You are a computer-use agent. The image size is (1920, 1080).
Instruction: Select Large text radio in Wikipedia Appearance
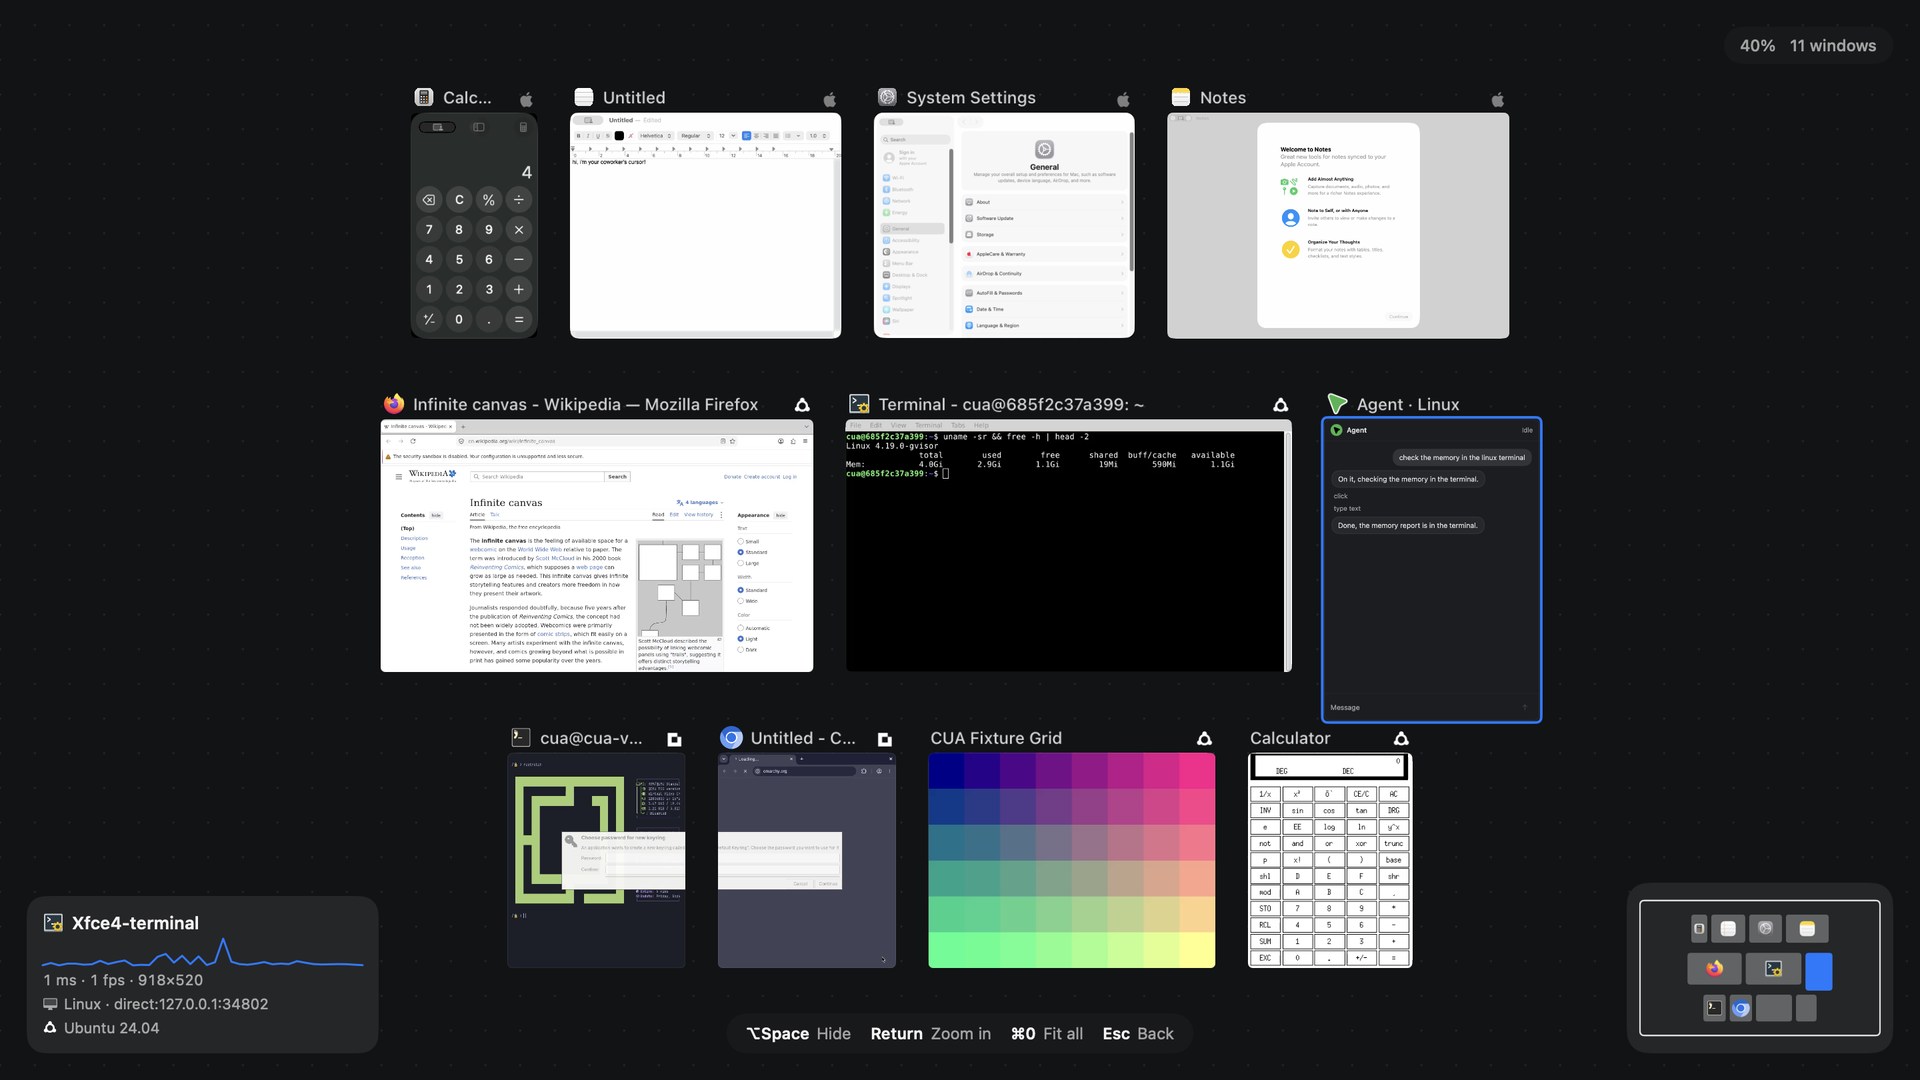[x=741, y=563]
